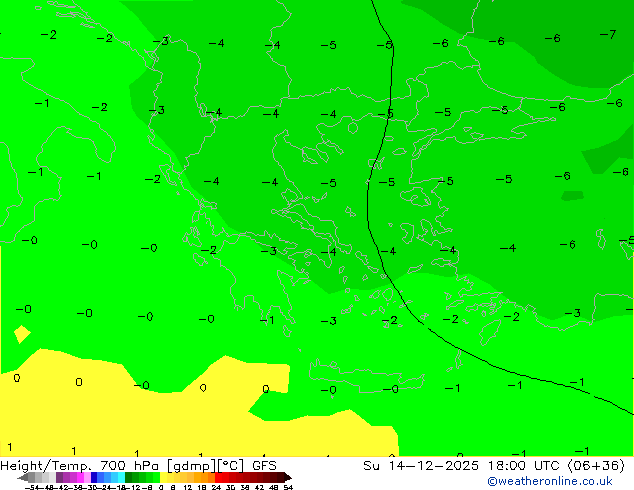Click the 'Height/Temp. 700 hPa' title text
This screenshot has height=490, width=634.
[82, 465]
